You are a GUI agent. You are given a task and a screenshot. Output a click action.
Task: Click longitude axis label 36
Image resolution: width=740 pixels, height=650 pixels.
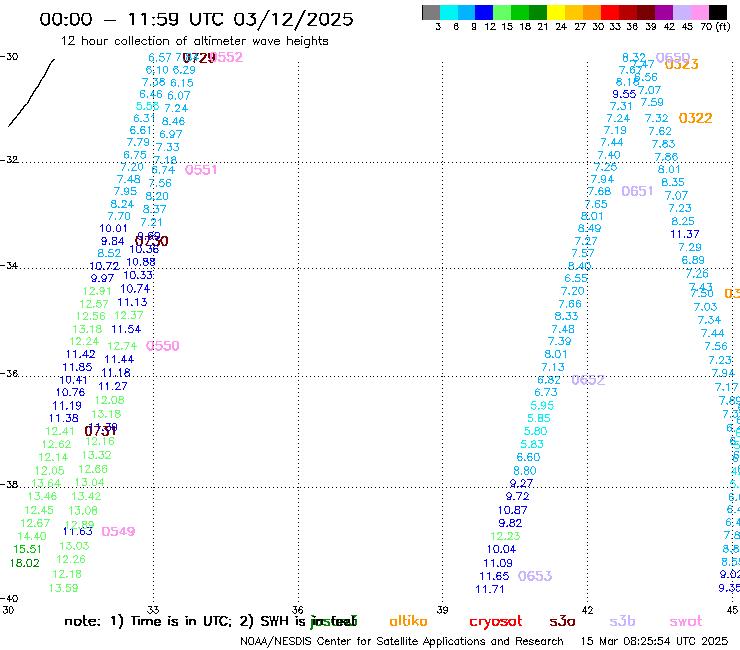298,610
